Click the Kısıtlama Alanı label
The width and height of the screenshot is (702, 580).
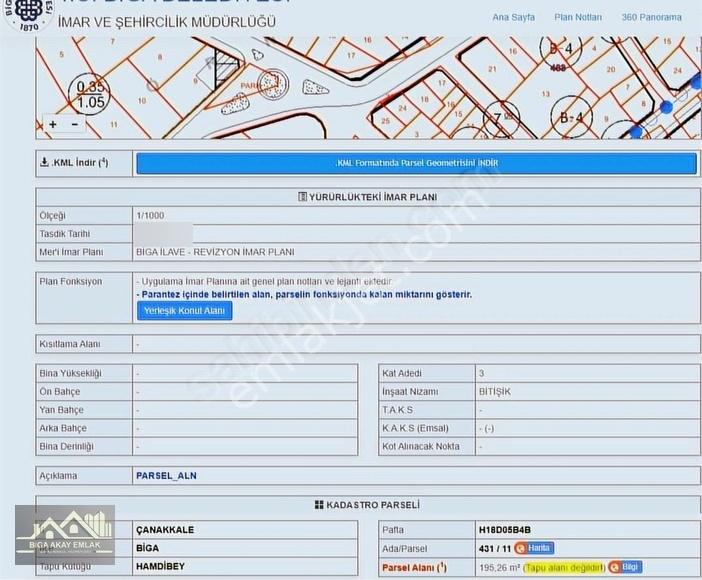click(70, 344)
